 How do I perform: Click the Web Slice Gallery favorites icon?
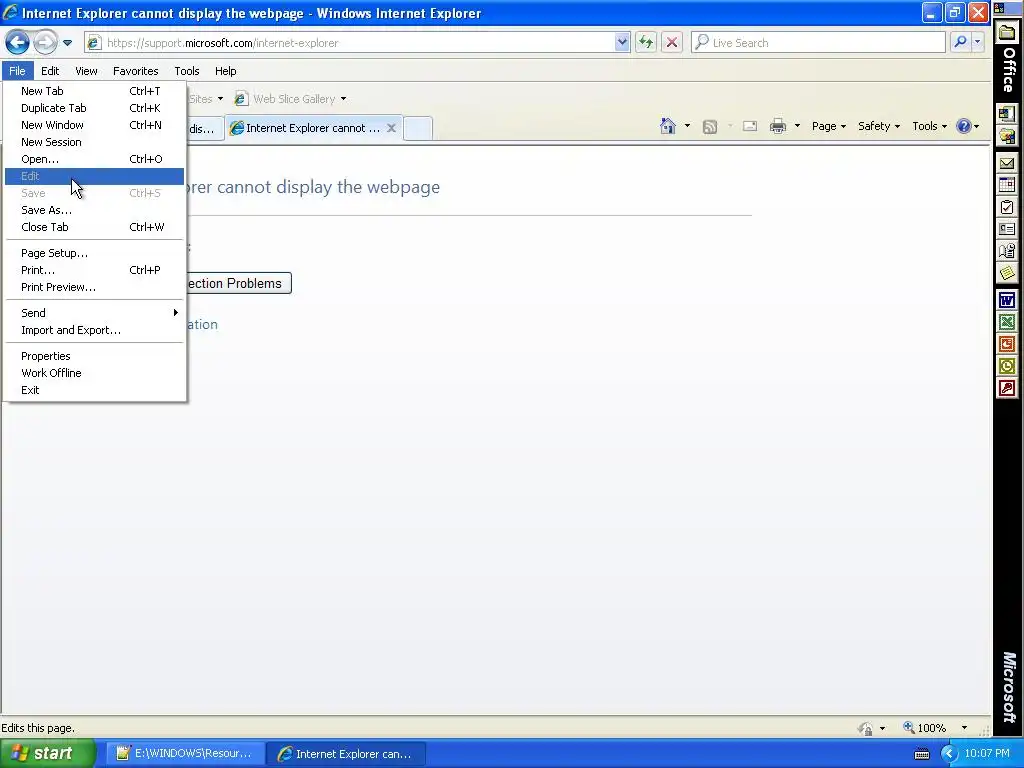[241, 99]
